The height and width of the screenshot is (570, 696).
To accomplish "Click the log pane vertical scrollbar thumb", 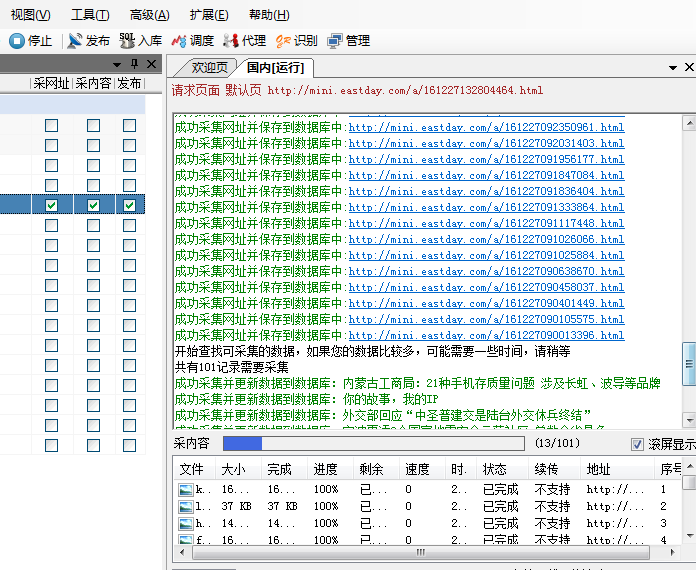I will [x=689, y=364].
